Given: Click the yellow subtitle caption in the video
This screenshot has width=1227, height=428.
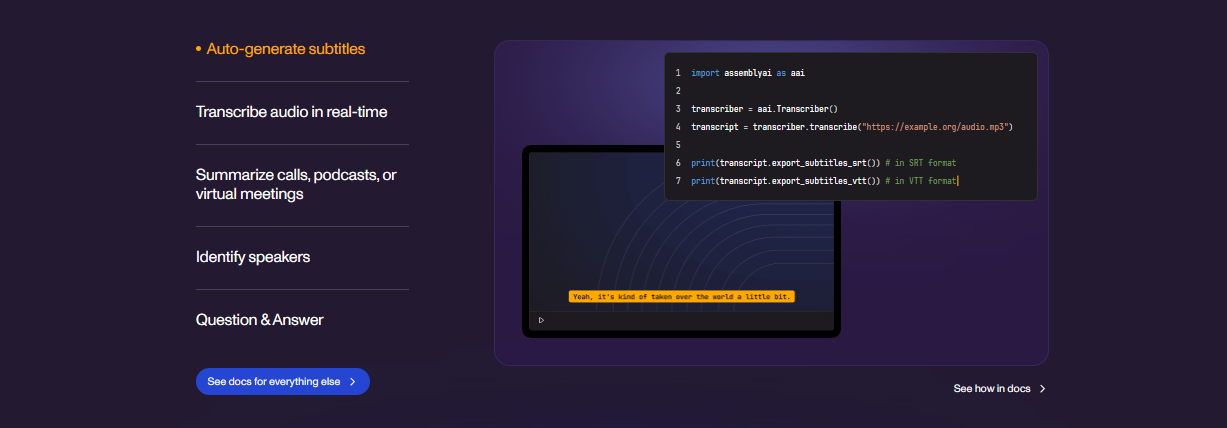Looking at the screenshot, I should (x=681, y=297).
